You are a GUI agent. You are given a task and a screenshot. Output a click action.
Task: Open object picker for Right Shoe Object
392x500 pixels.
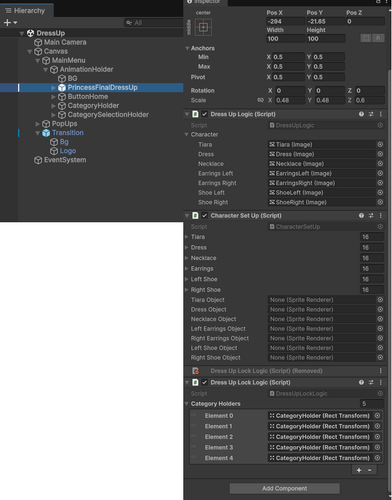coord(380,357)
